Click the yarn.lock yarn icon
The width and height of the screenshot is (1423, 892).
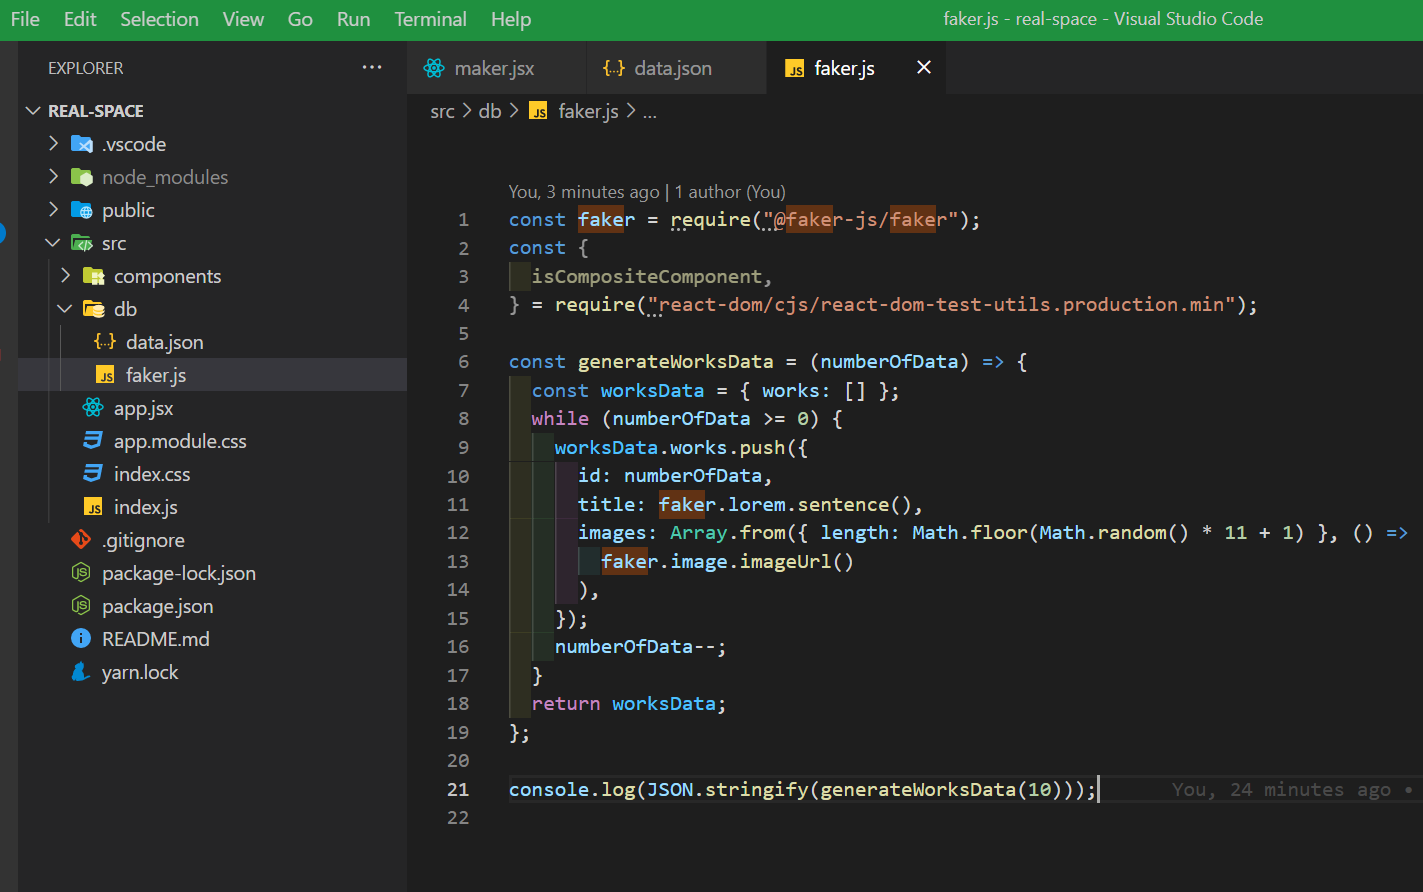pos(81,672)
